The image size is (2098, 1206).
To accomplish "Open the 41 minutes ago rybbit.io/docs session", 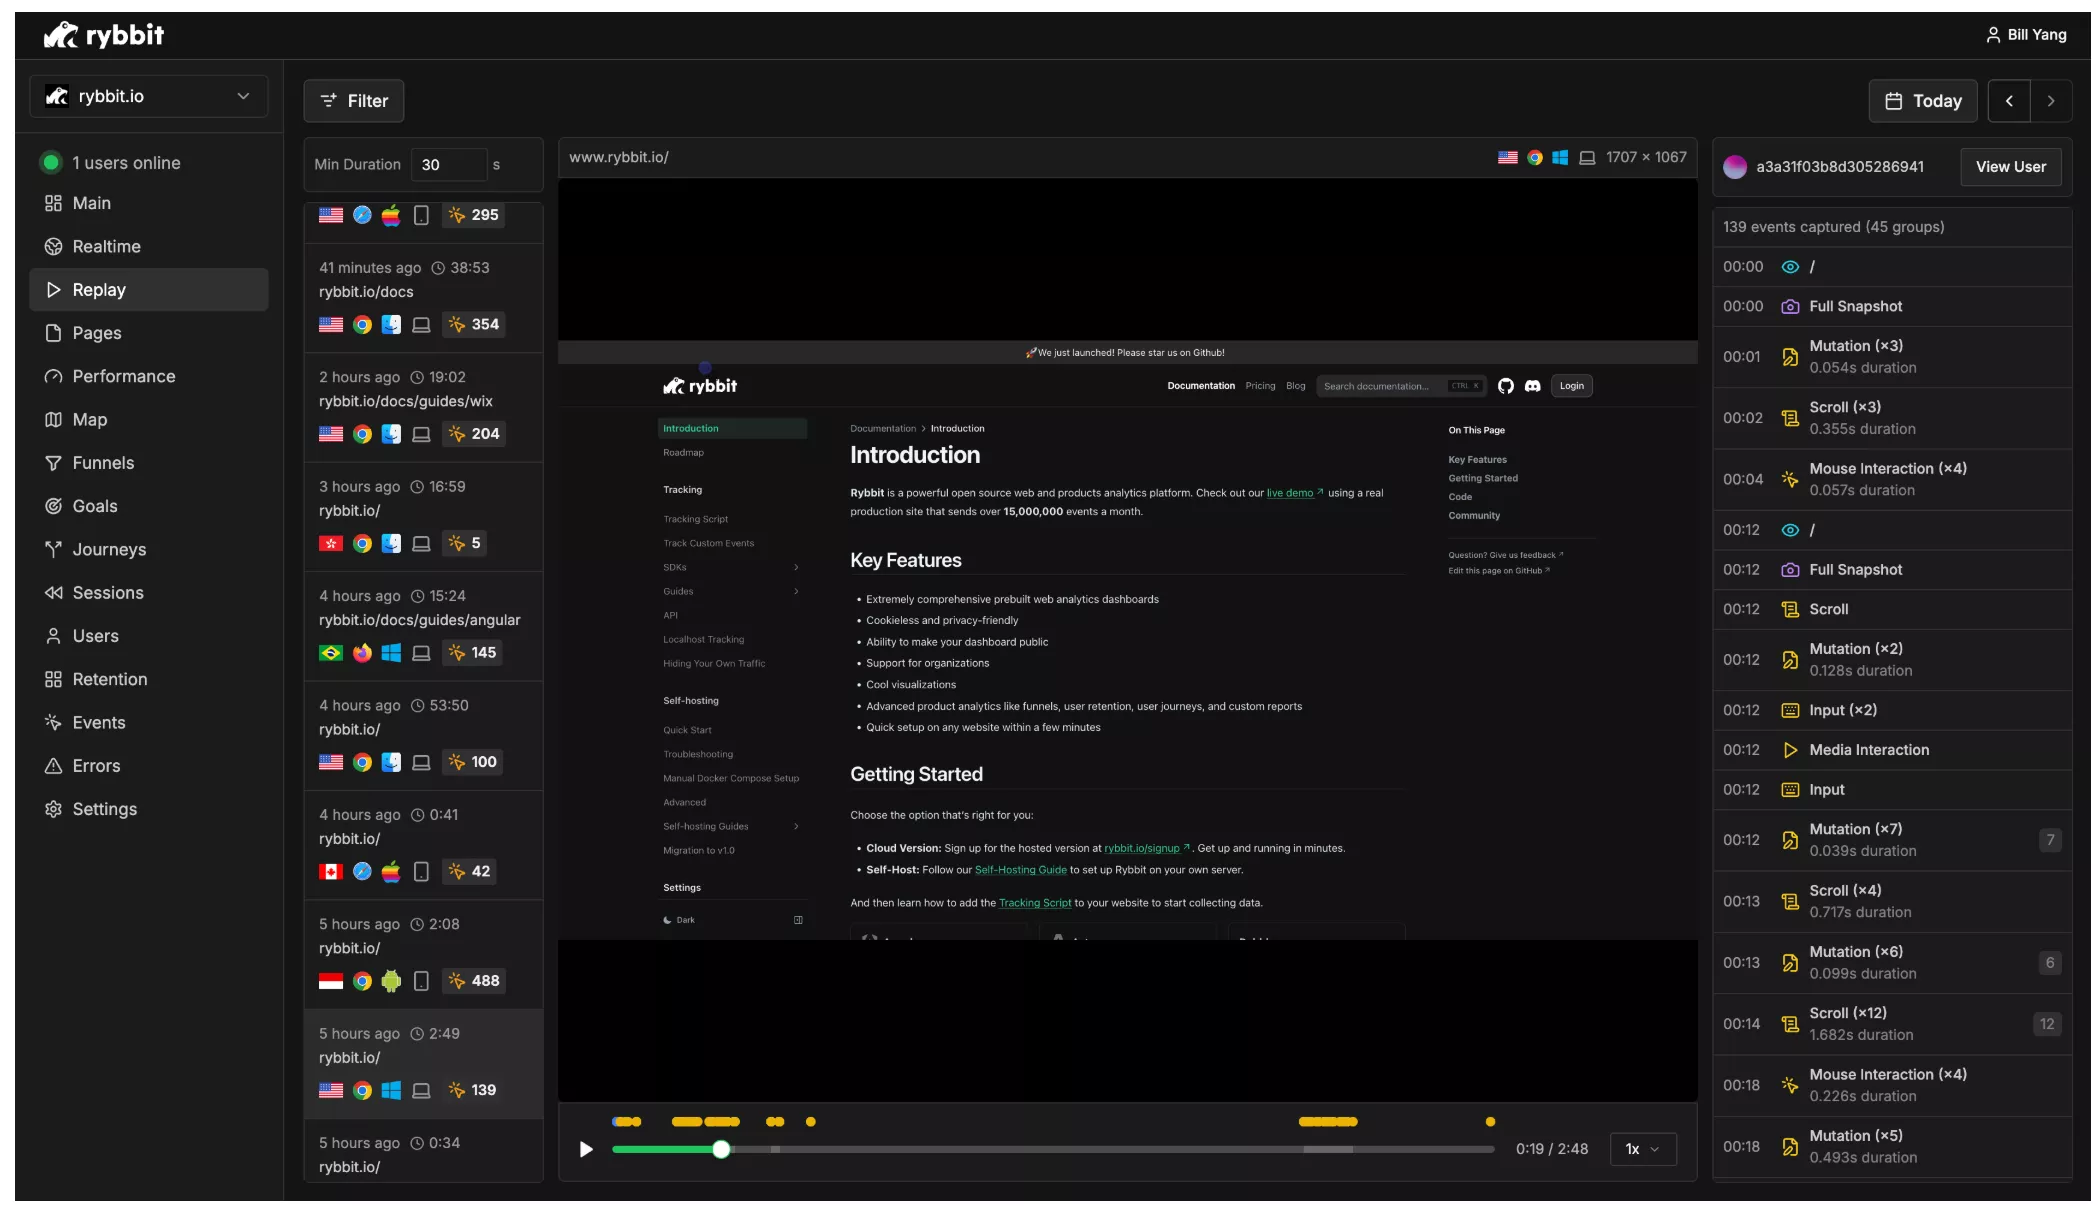I will (423, 297).
